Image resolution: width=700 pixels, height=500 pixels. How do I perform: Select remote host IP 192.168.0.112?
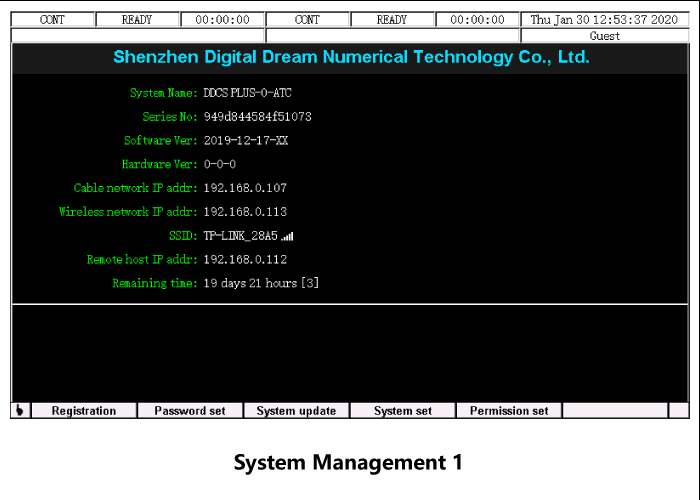click(245, 259)
